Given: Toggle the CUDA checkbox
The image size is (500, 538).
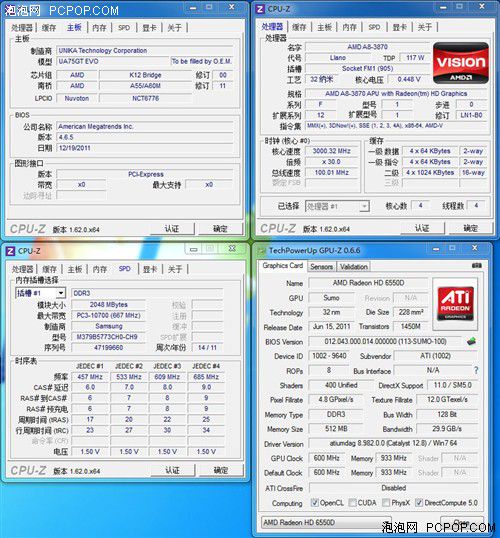Looking at the screenshot, I should [x=352, y=503].
